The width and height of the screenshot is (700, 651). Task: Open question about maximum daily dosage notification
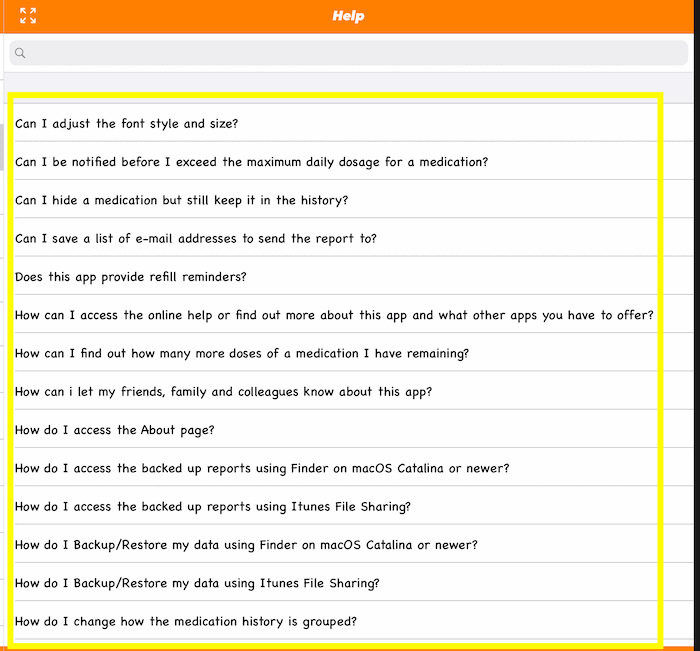coord(251,162)
